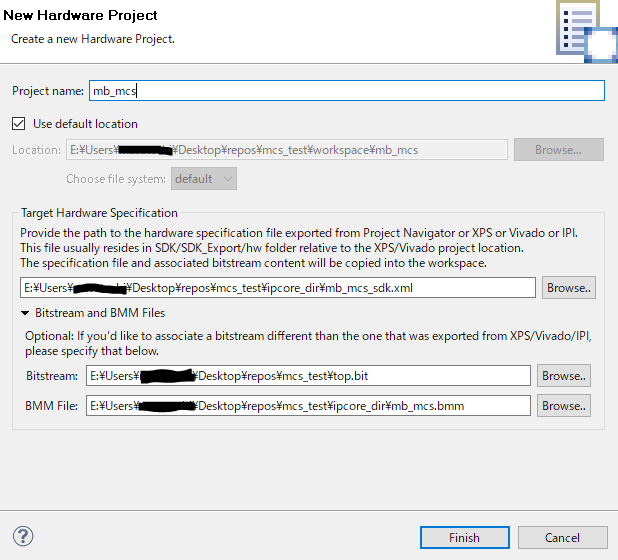
Task: Click the Bitstream label
Action: [x=52, y=376]
